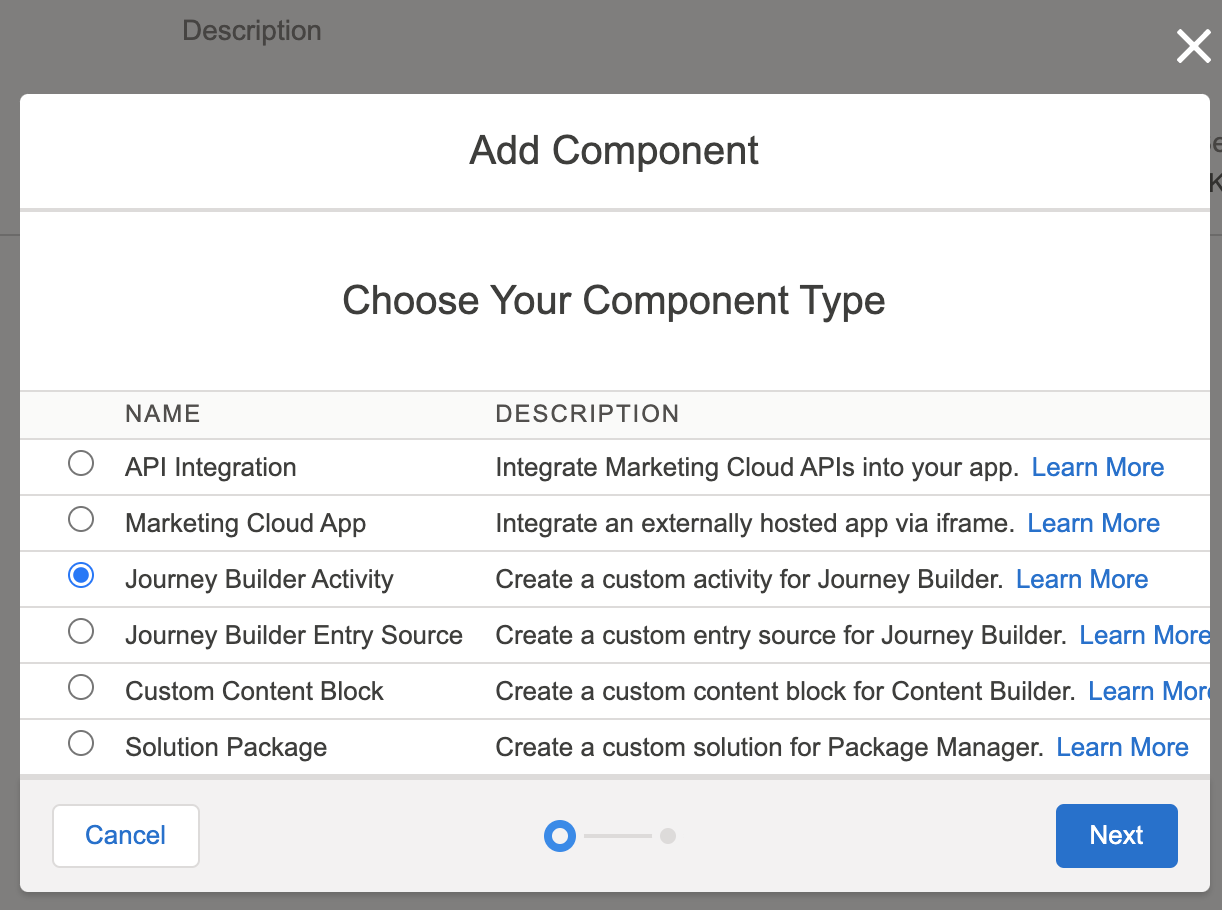Select the Custom Content Block radio button
Screen dimensions: 1222x910
81,688
